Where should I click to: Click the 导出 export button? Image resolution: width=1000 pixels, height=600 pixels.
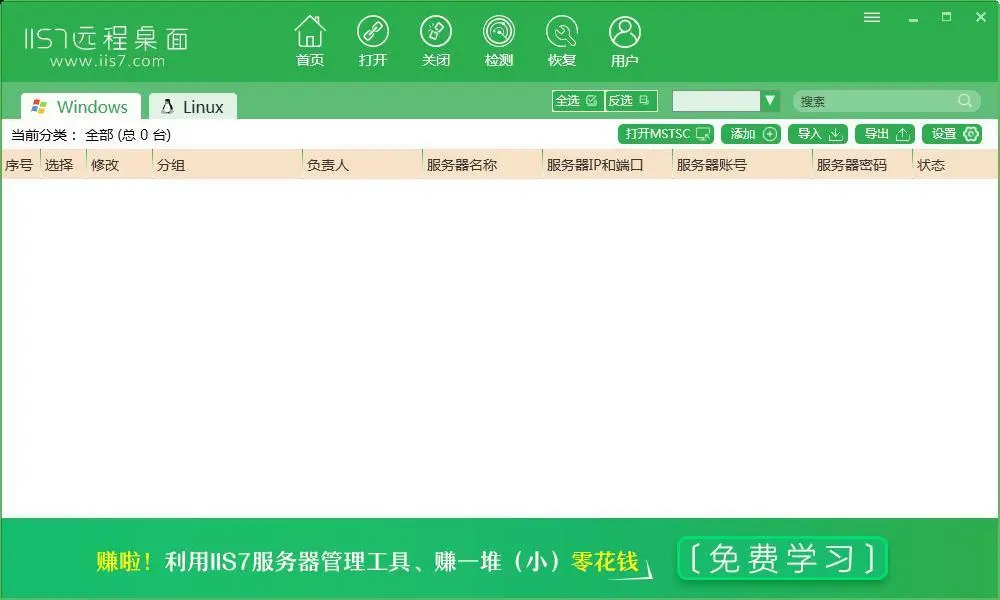click(x=885, y=134)
